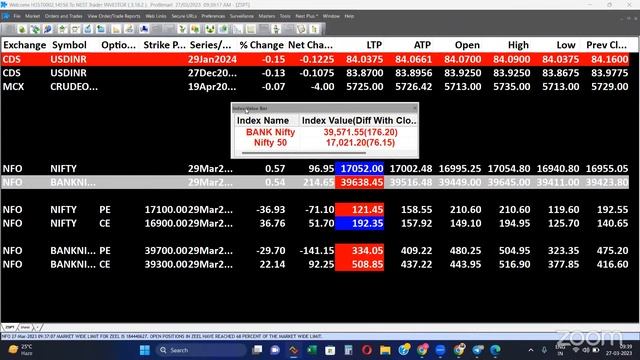Switch to the ZSPT market watch tab
The width and height of the screenshot is (640, 360).
point(10,327)
